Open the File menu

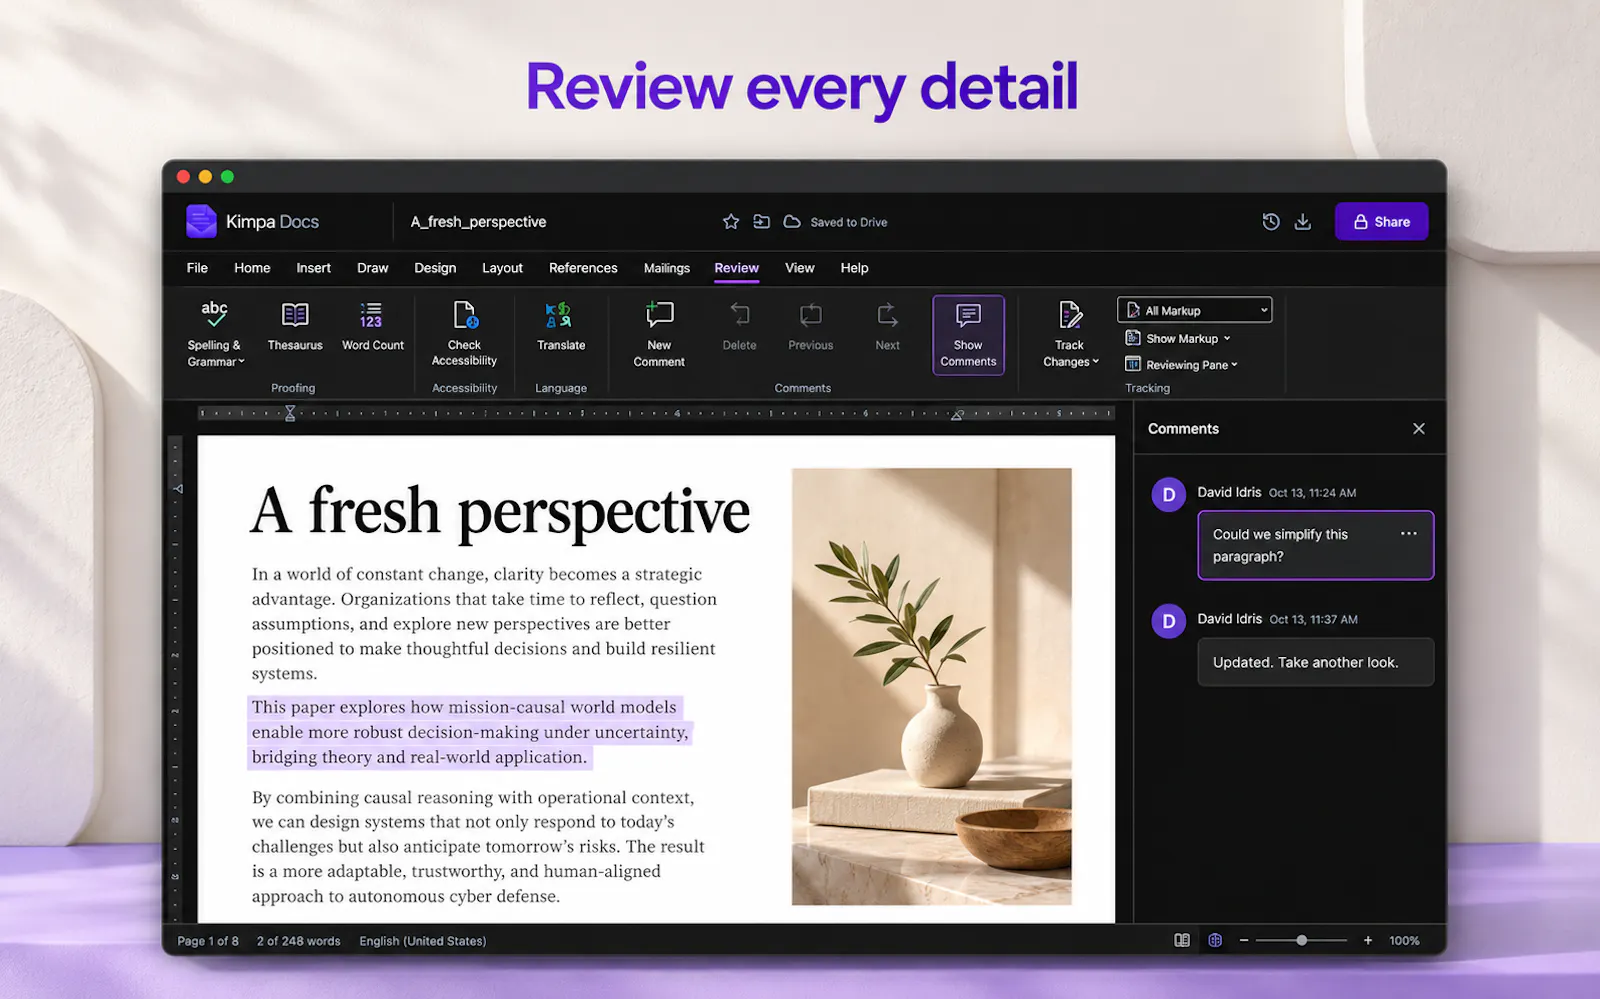tap(197, 268)
